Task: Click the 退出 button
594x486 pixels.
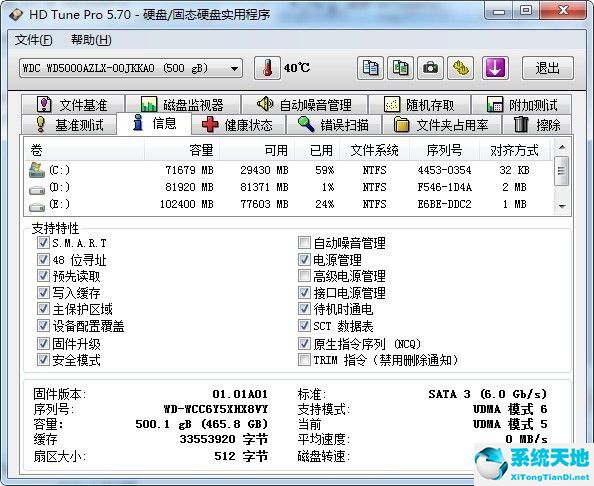Action: [548, 68]
